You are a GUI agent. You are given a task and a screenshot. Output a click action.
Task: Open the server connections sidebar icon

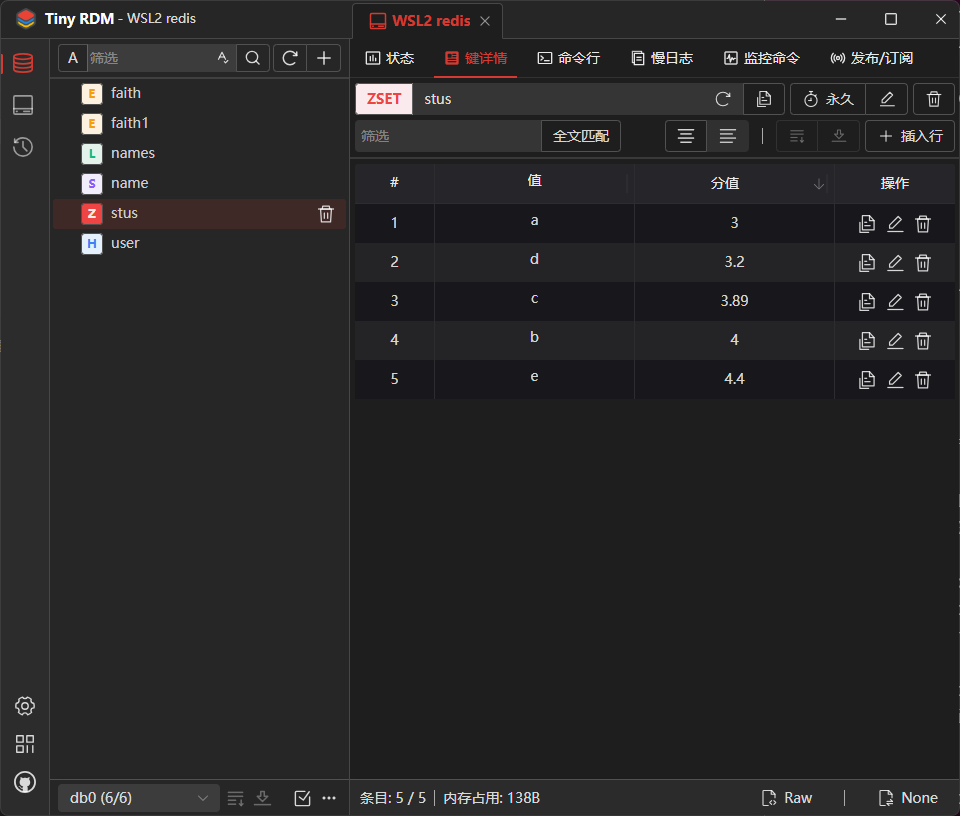click(23, 105)
